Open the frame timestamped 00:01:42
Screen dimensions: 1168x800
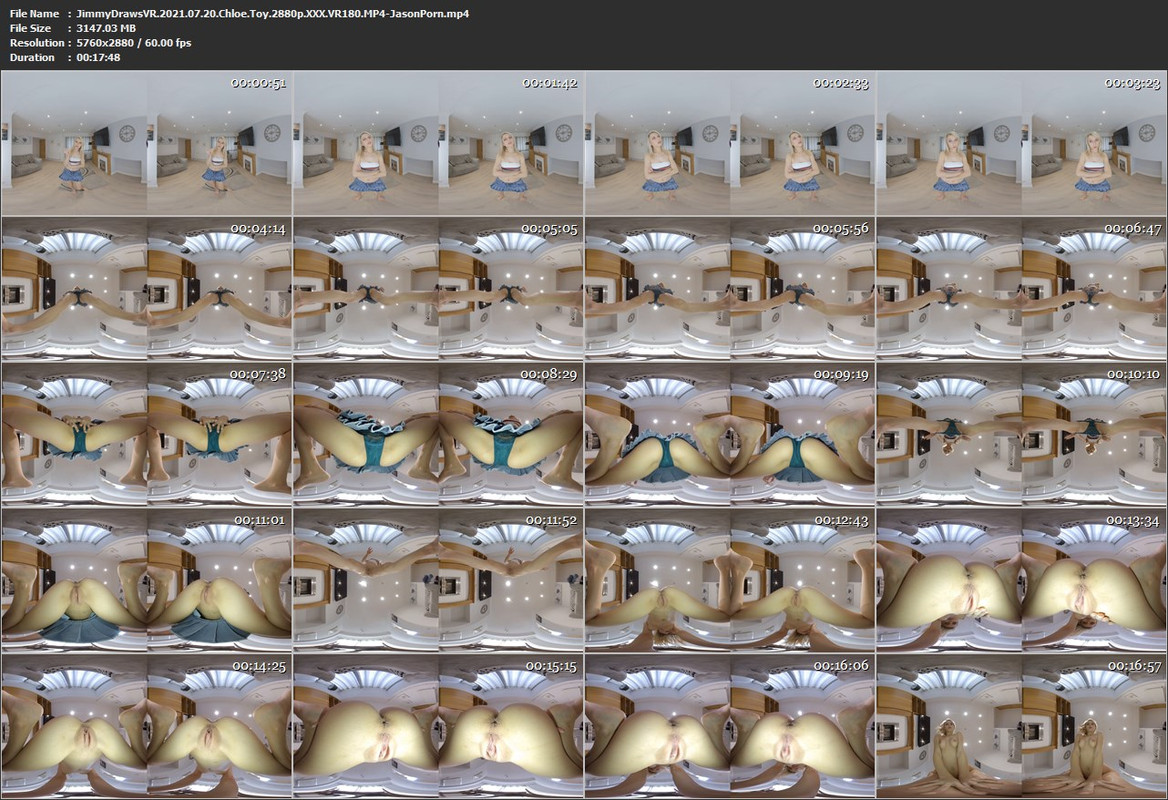438,143
